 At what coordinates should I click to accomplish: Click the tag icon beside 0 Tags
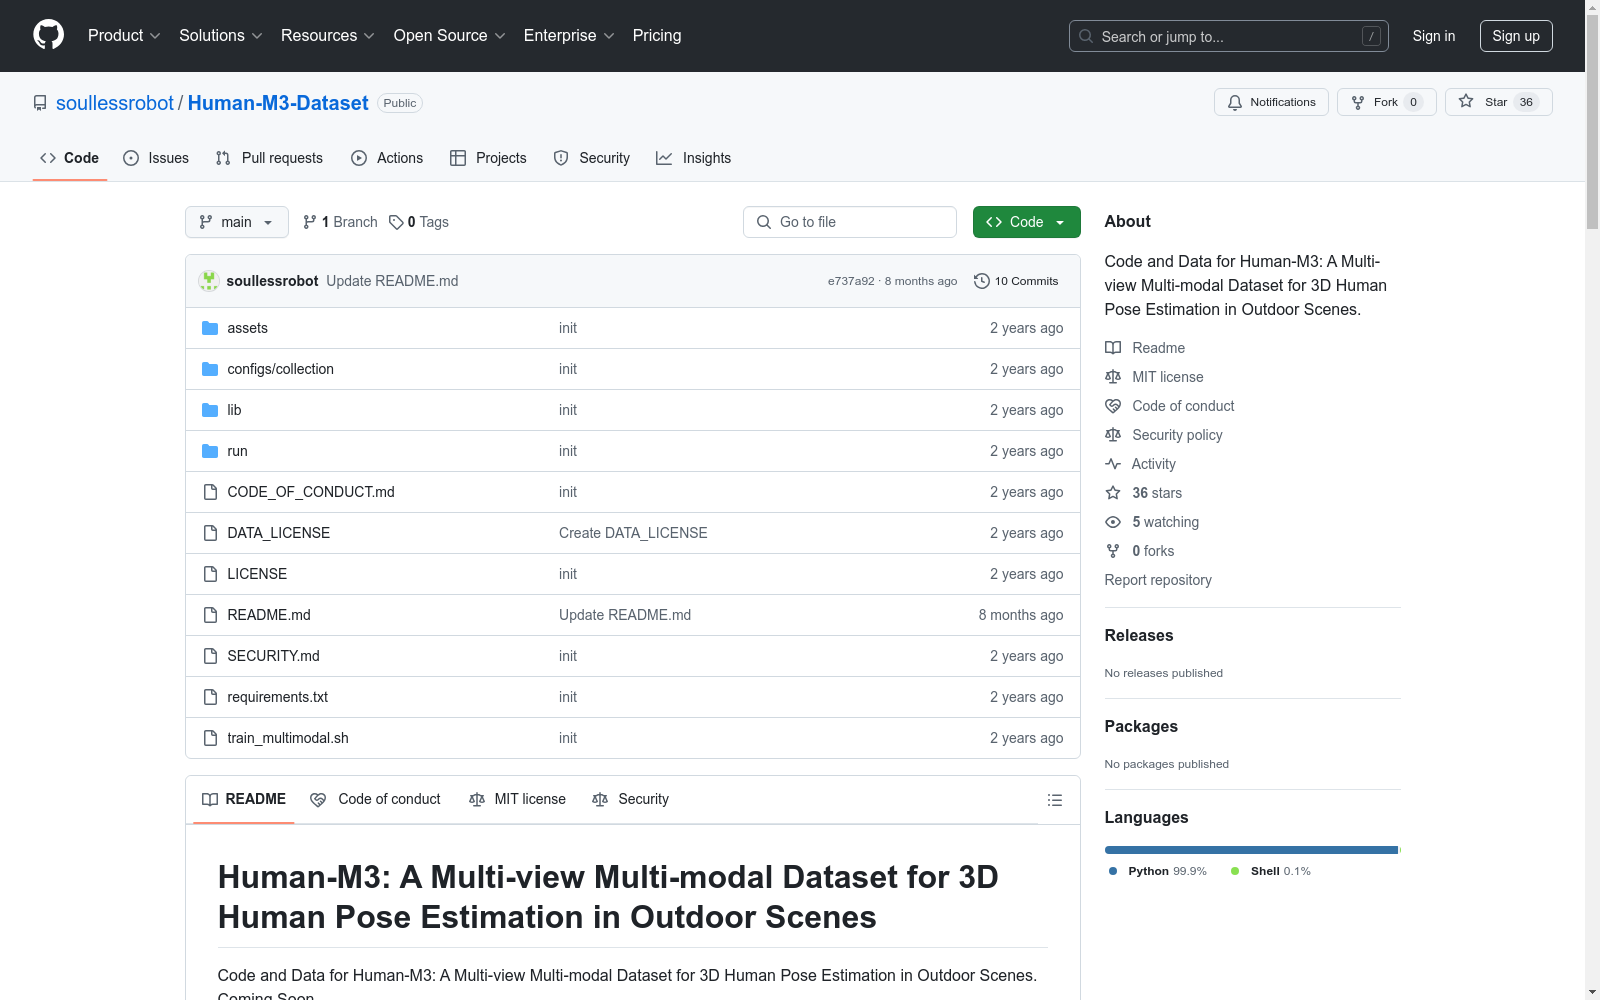click(x=396, y=222)
